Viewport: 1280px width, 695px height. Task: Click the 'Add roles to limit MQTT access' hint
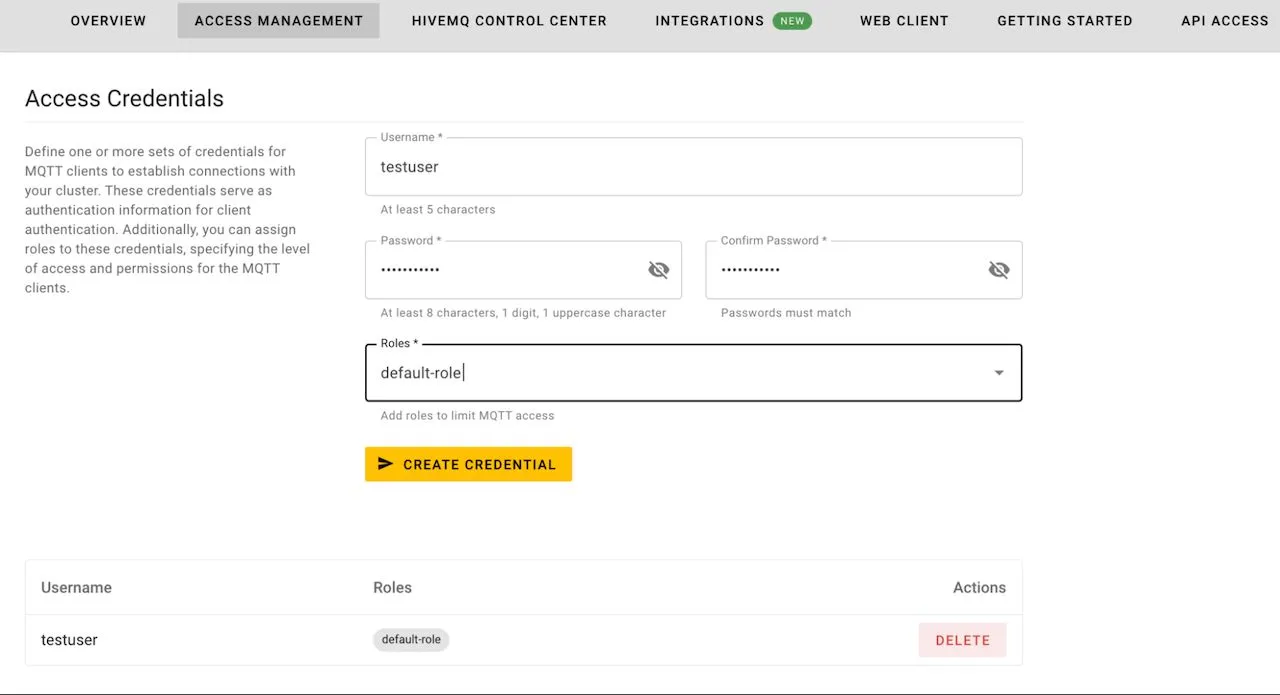click(x=467, y=416)
